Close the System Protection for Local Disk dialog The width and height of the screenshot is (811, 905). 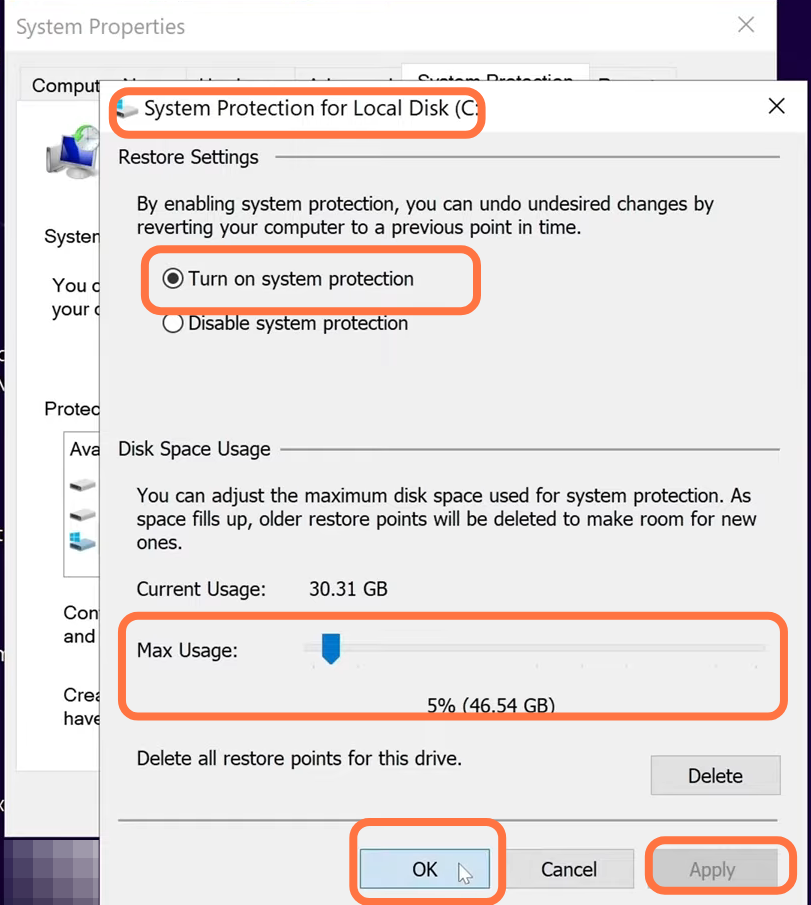point(776,106)
